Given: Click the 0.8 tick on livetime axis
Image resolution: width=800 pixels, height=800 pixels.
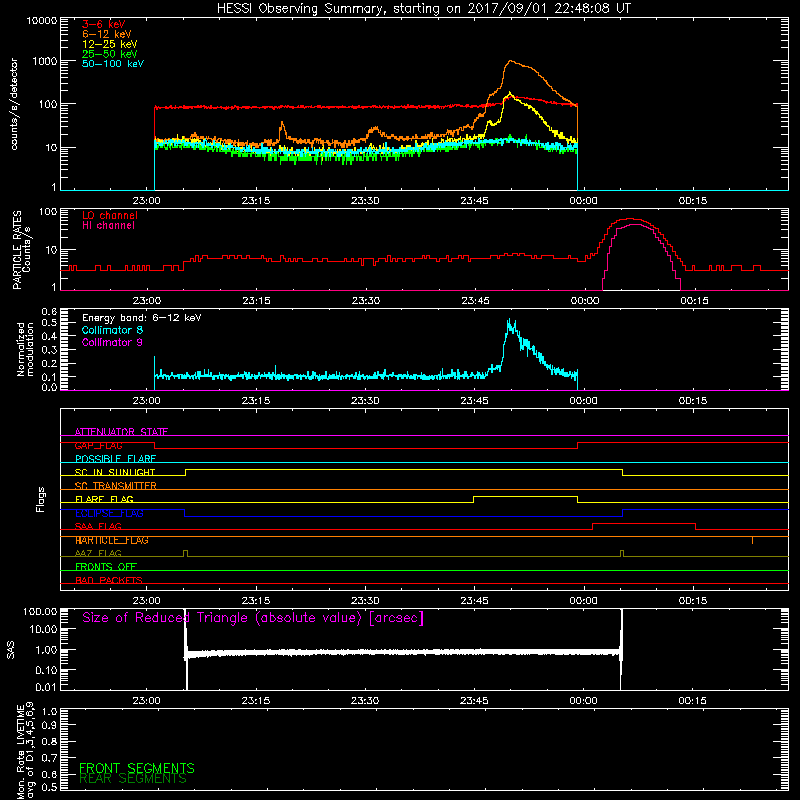Looking at the screenshot, I should click(x=49, y=741).
